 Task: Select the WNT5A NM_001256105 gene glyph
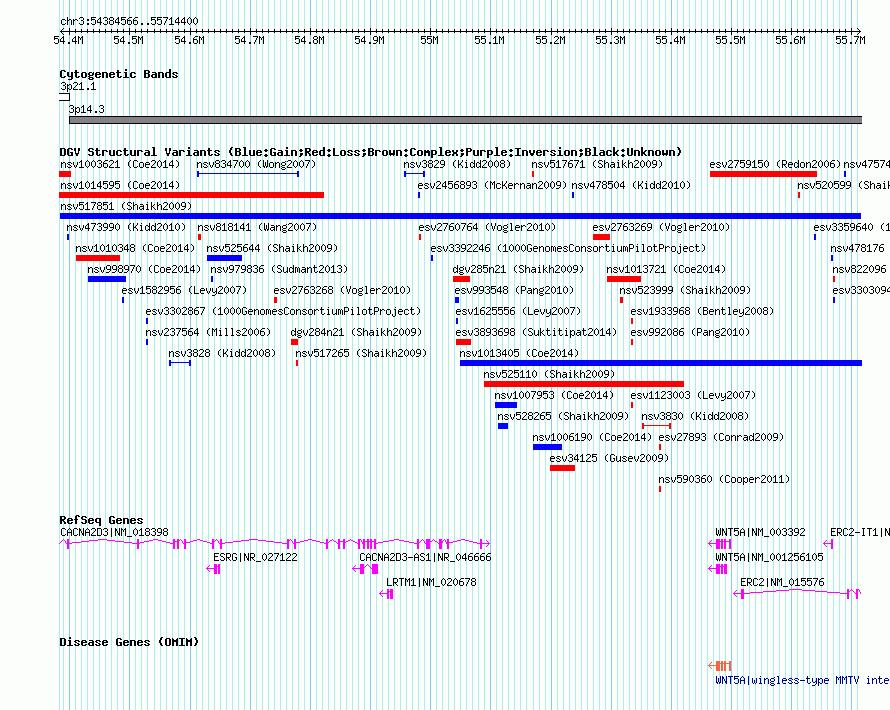point(718,569)
